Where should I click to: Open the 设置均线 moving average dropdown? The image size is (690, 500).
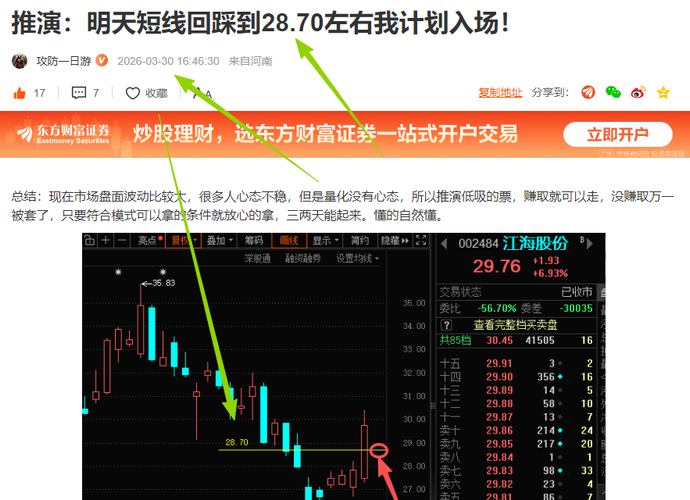pyautogui.click(x=357, y=258)
